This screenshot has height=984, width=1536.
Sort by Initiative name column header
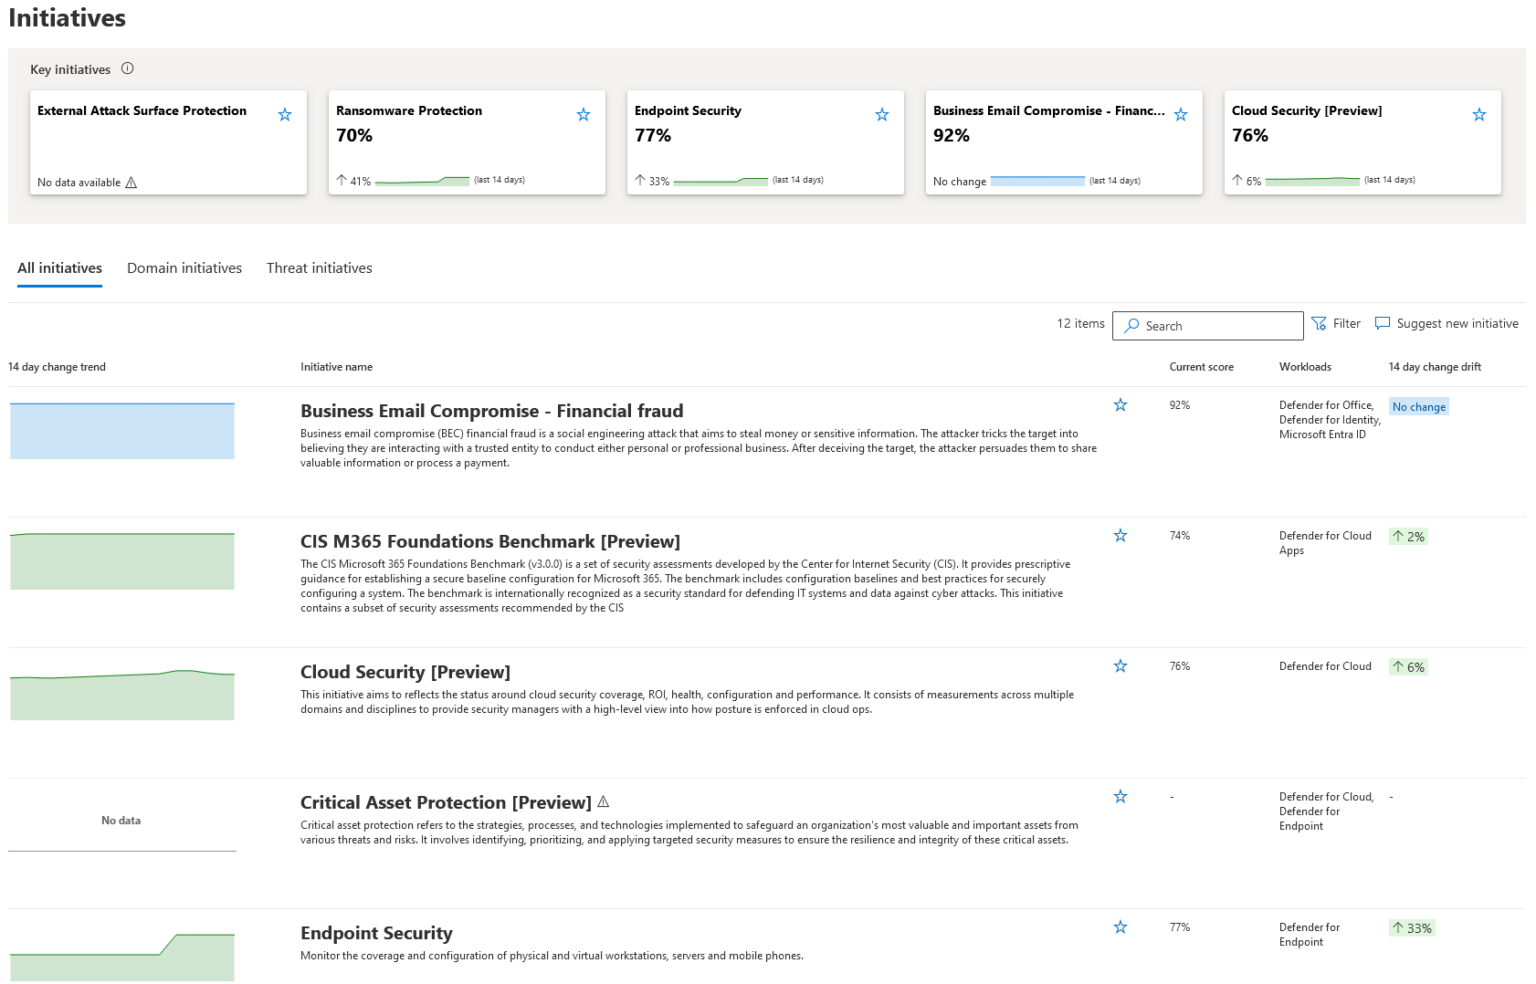coord(336,367)
